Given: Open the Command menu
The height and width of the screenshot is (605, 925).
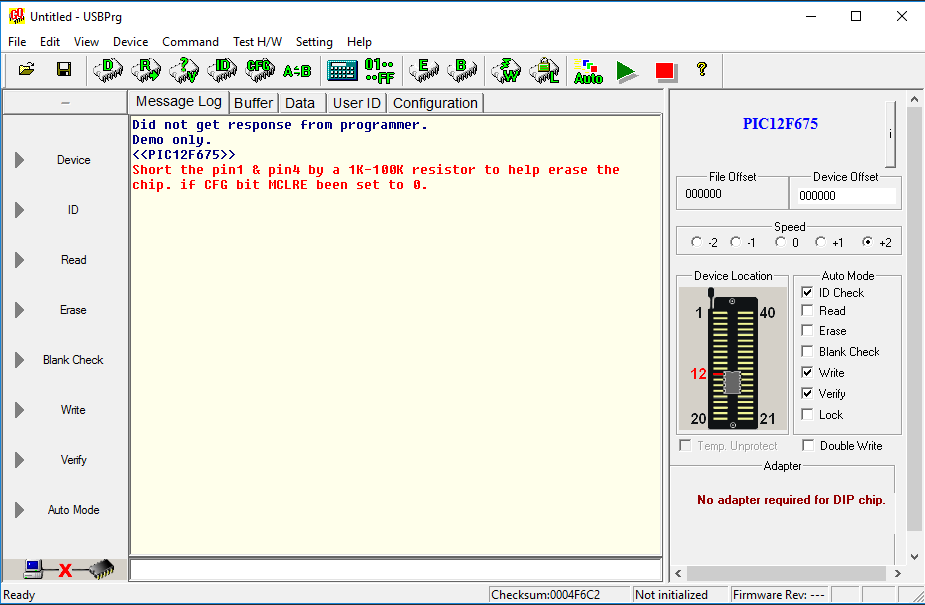Looking at the screenshot, I should click(191, 42).
